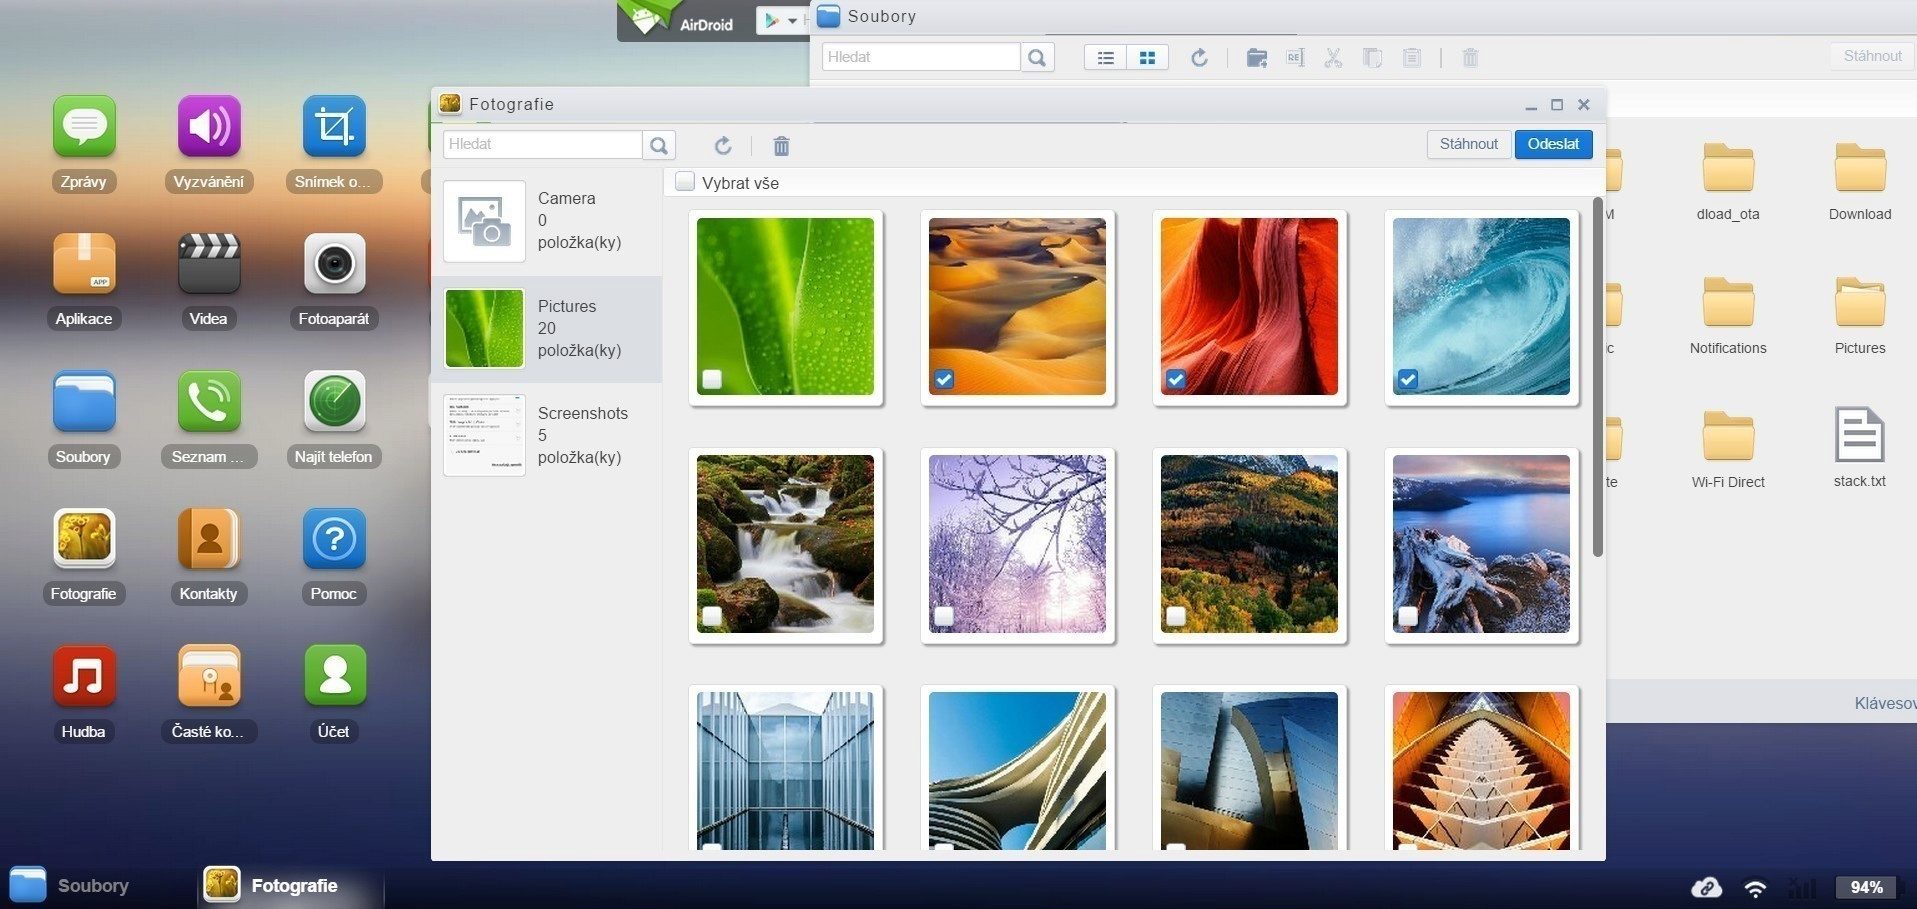Open the glass building photo thumbnail

pos(785,771)
